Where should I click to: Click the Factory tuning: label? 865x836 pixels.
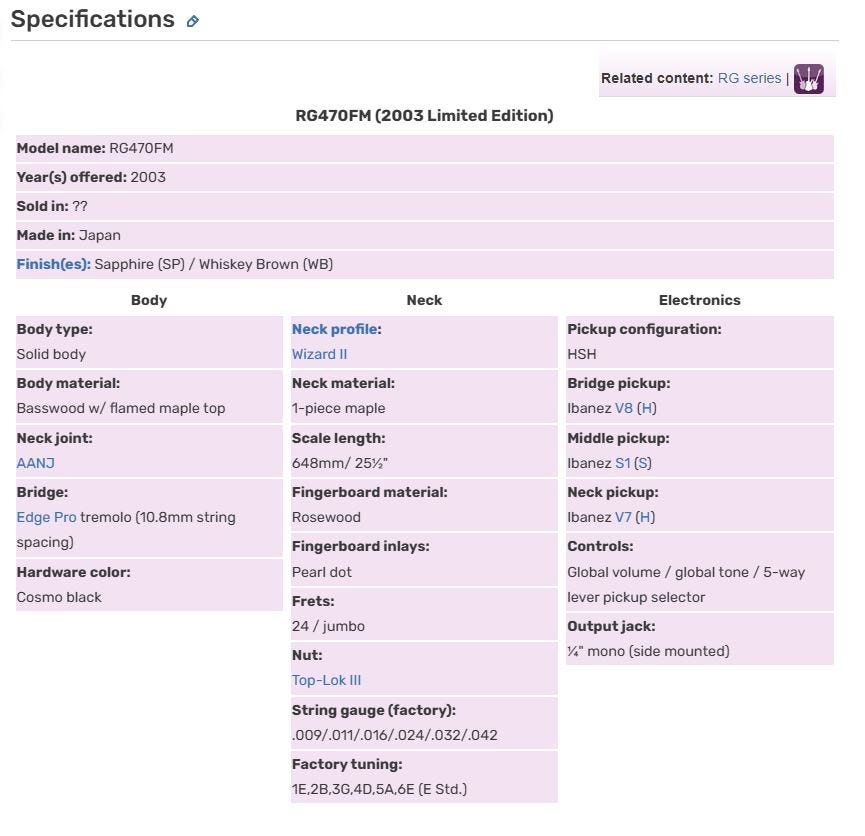tap(347, 764)
